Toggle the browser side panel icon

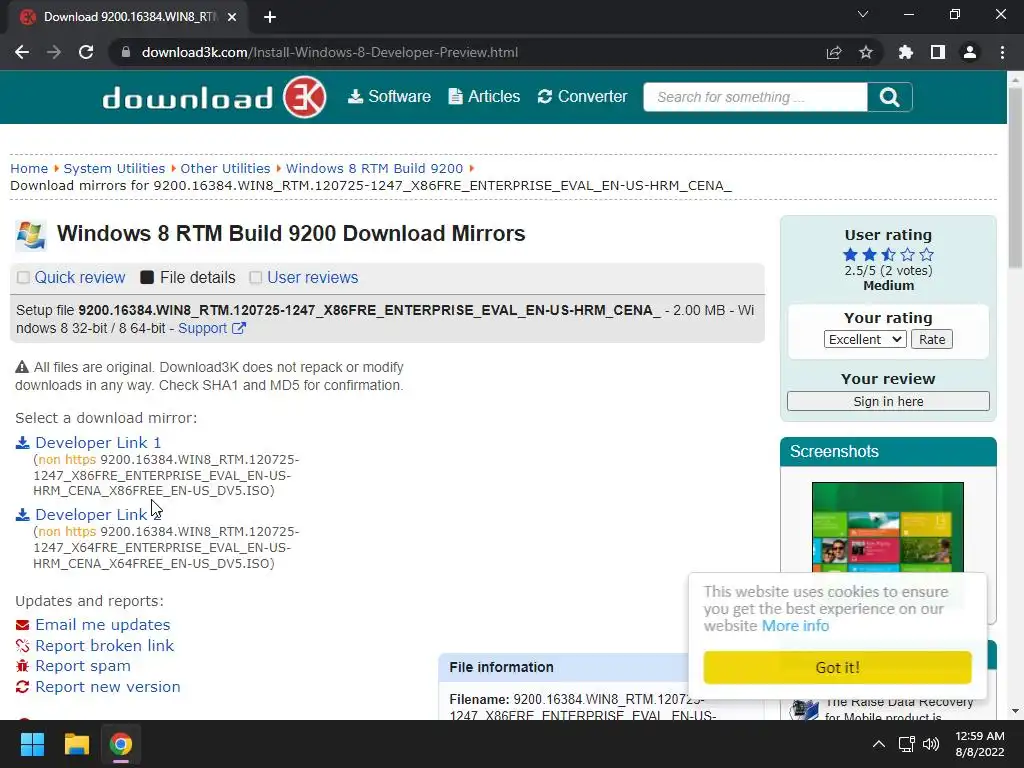pyautogui.click(x=938, y=52)
